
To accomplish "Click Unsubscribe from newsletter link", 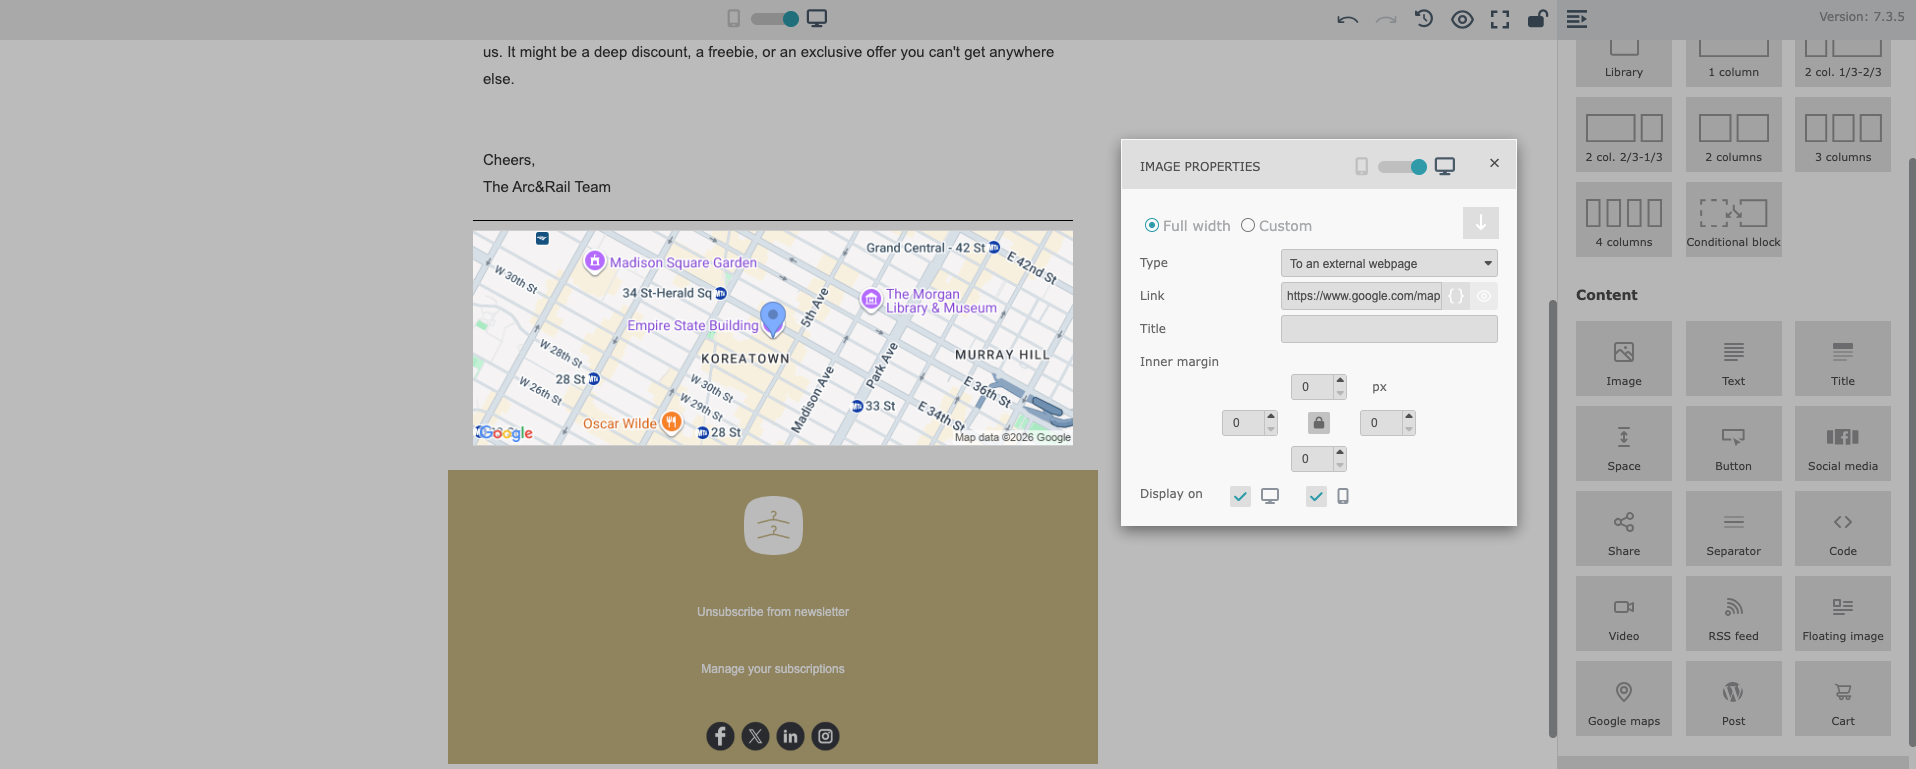I will (x=772, y=612).
